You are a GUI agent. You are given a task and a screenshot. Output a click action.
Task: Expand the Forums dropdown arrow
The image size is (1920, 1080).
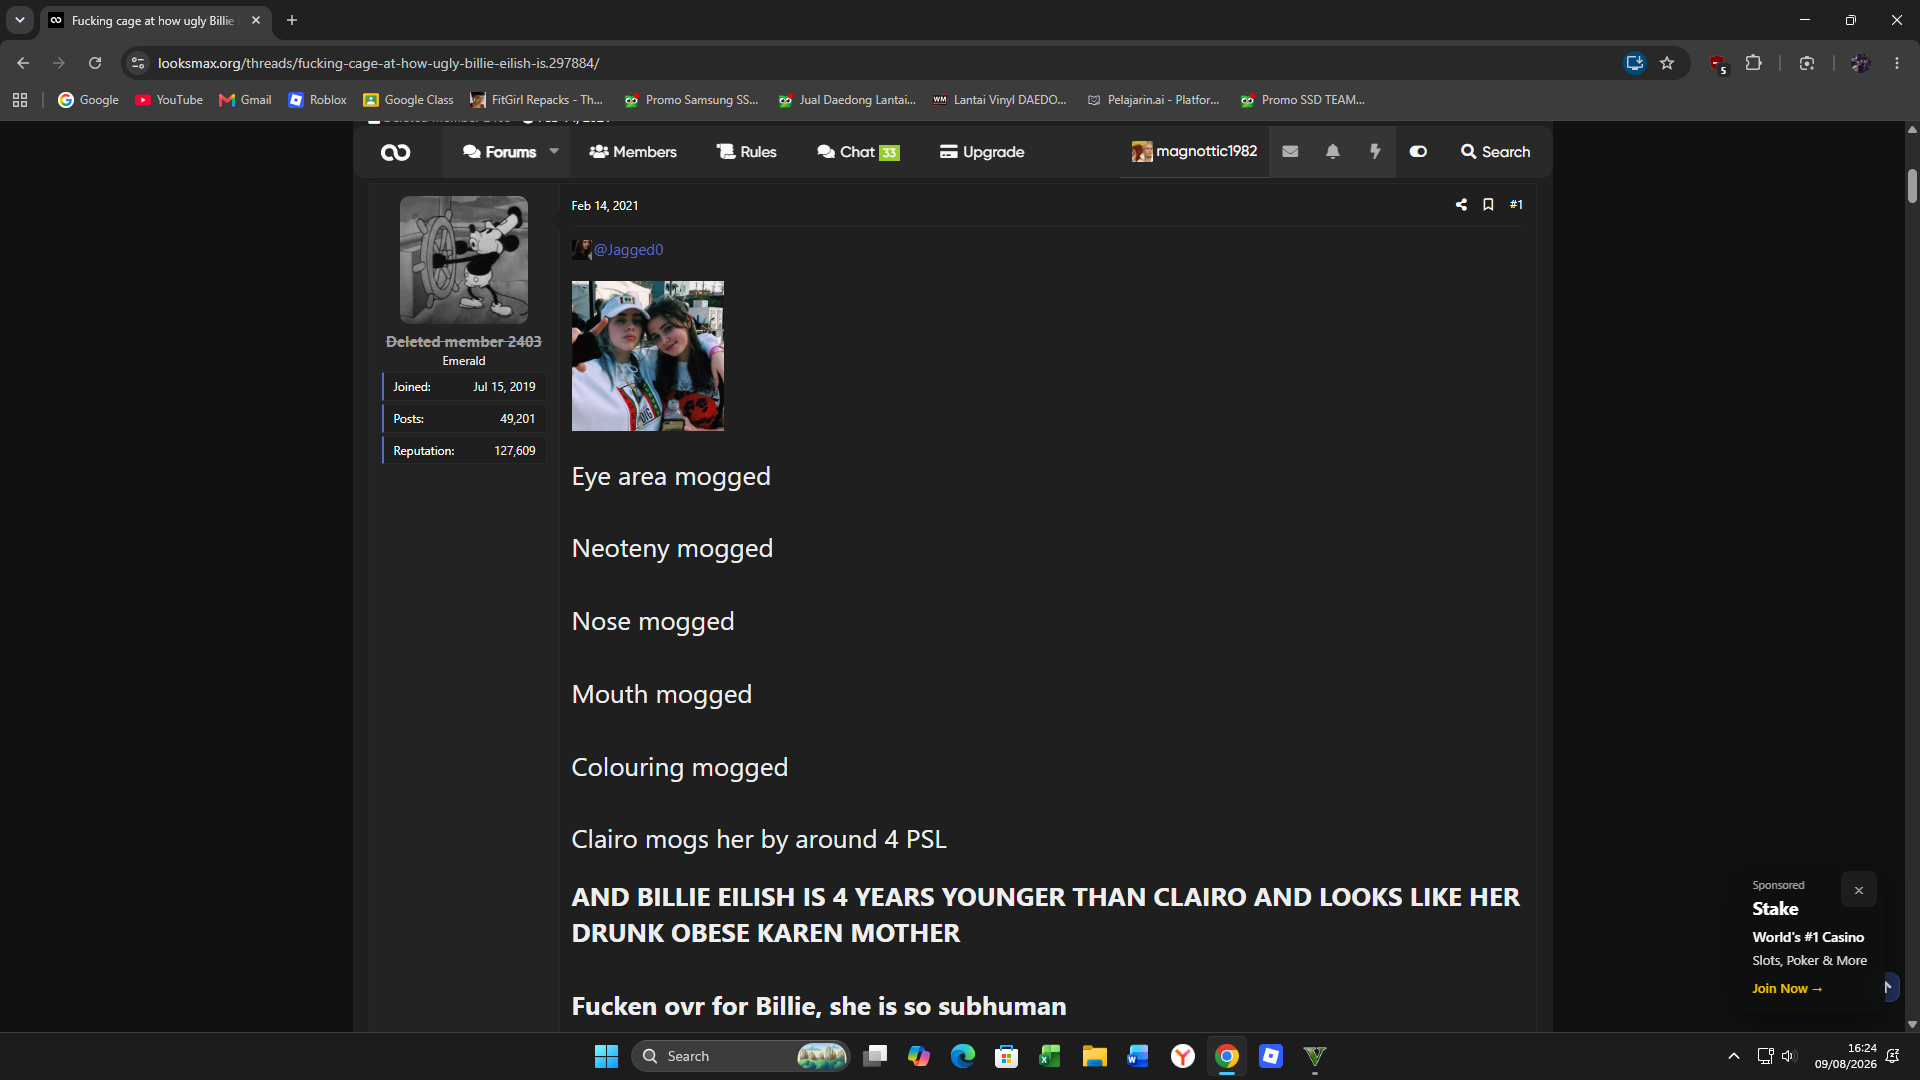(554, 152)
